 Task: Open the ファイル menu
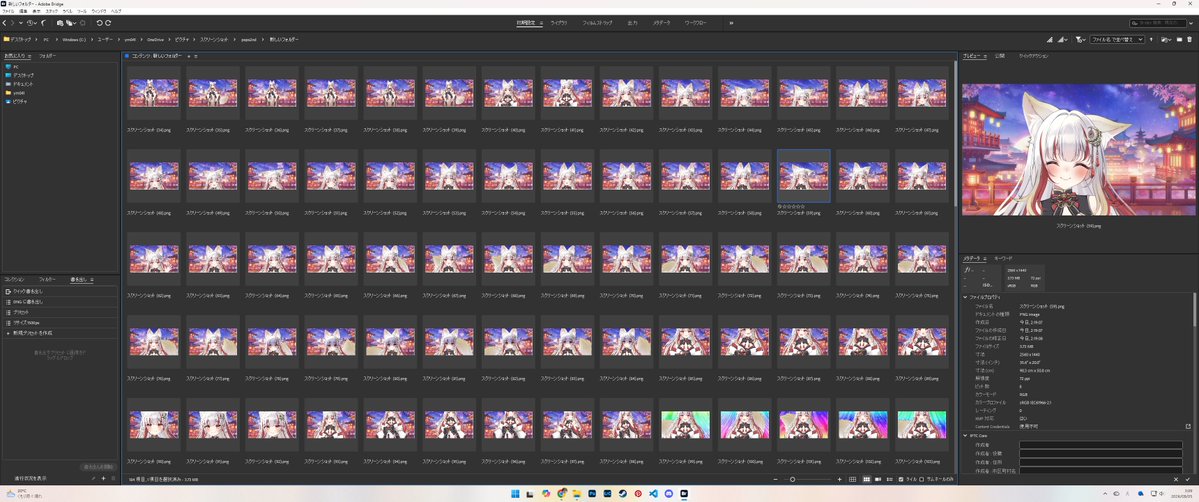pos(8,11)
